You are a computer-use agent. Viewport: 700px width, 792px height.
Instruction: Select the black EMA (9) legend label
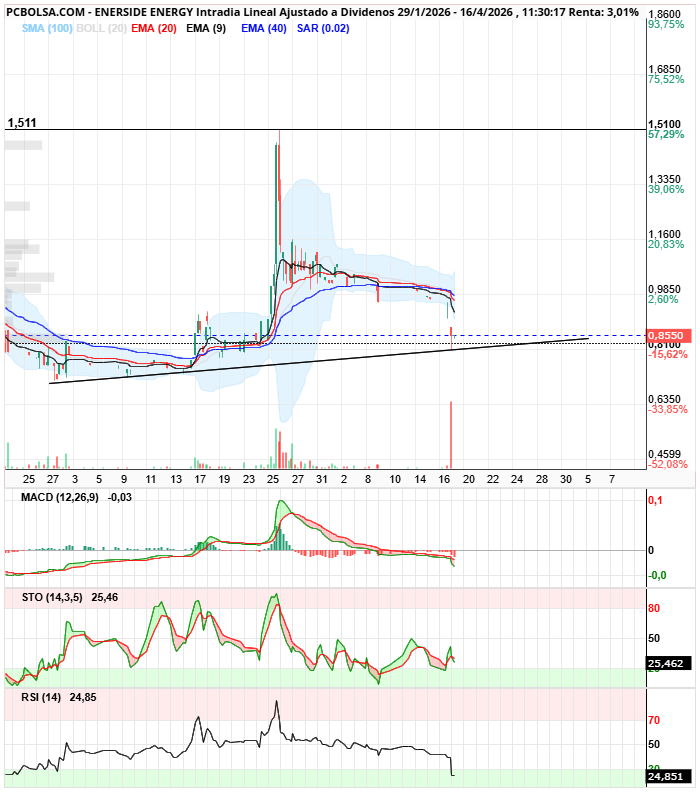(207, 28)
